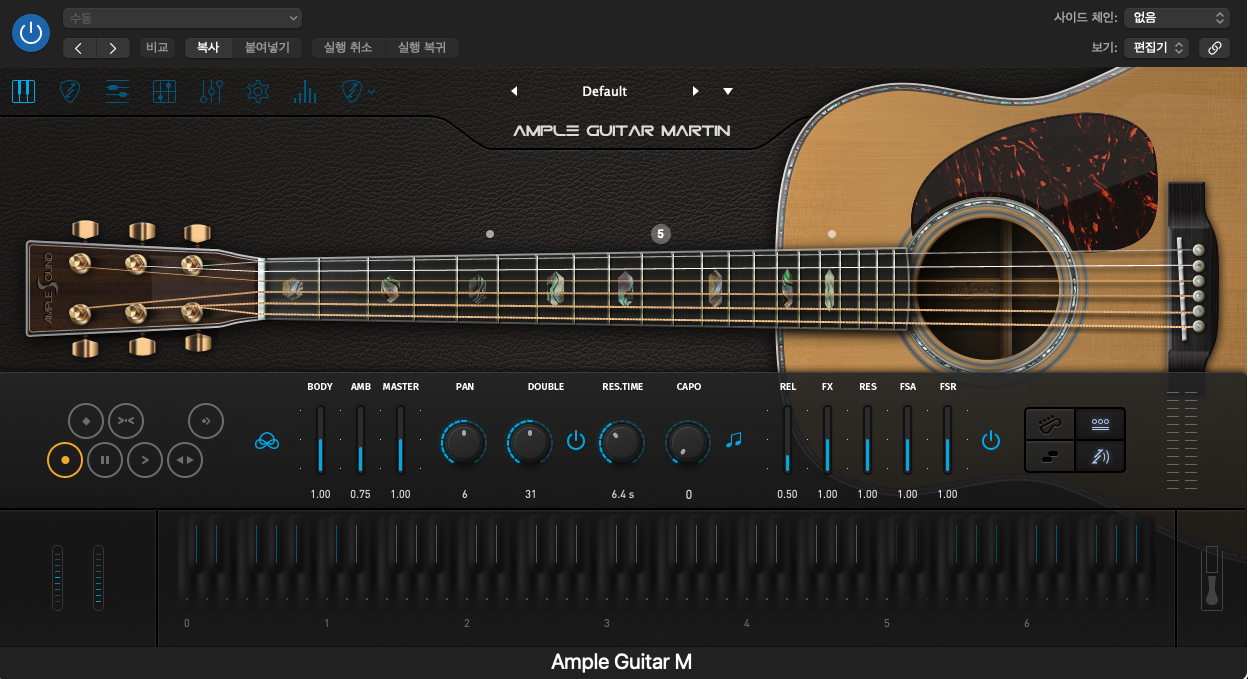Open the manual preset dropdown
The height and width of the screenshot is (679, 1248).
pos(182,18)
